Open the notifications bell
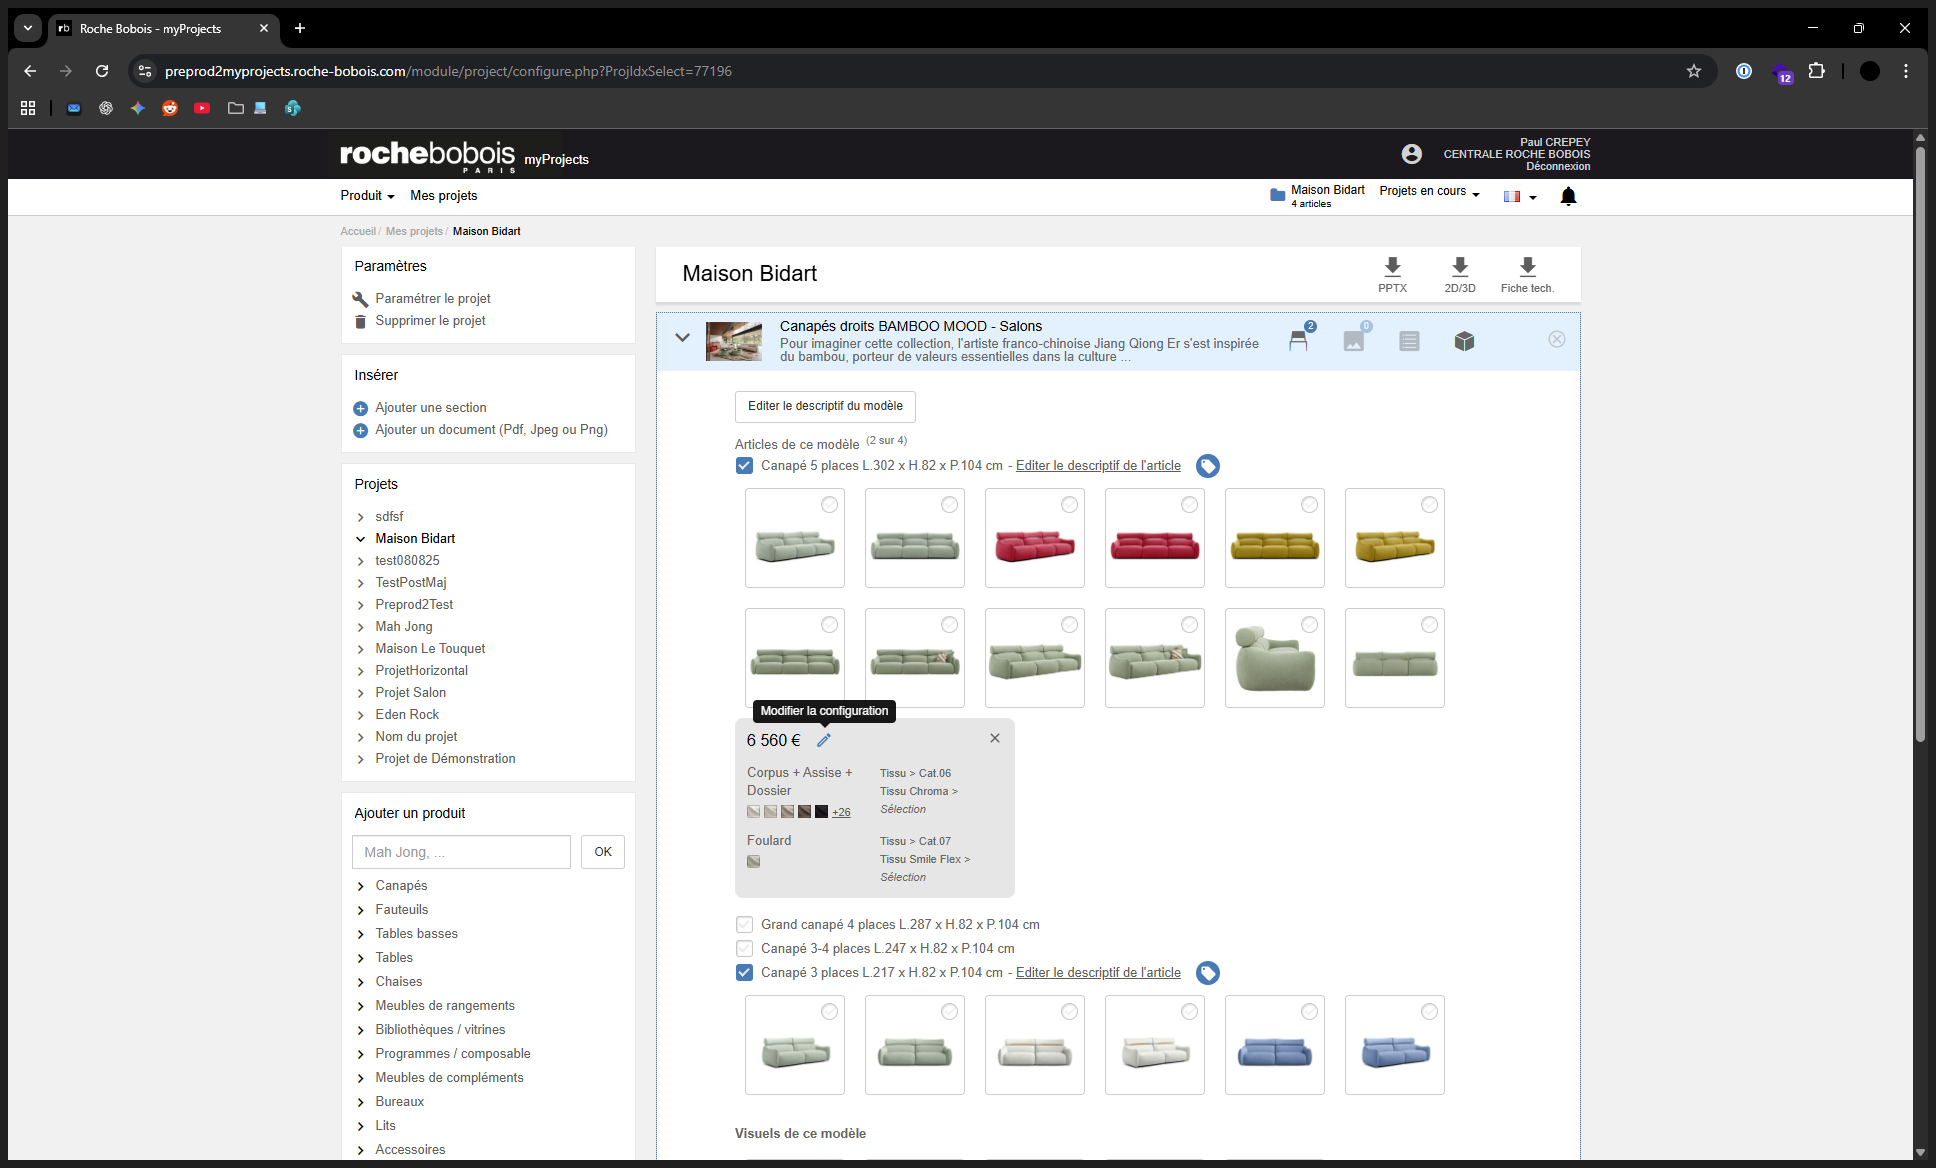1936x1168 pixels. click(x=1568, y=196)
